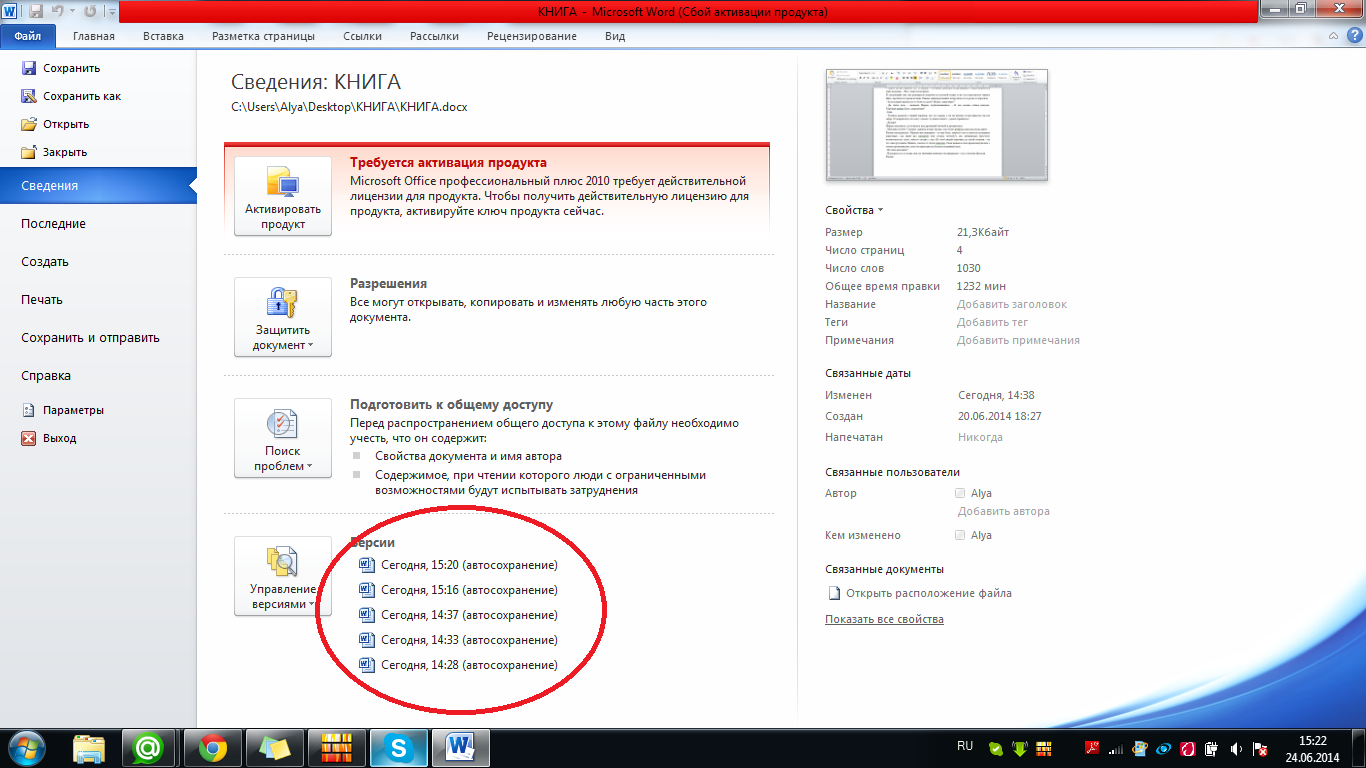The height and width of the screenshot is (768, 1366).
Task: Click the red Adobe tray icon
Action: pos(1092,748)
